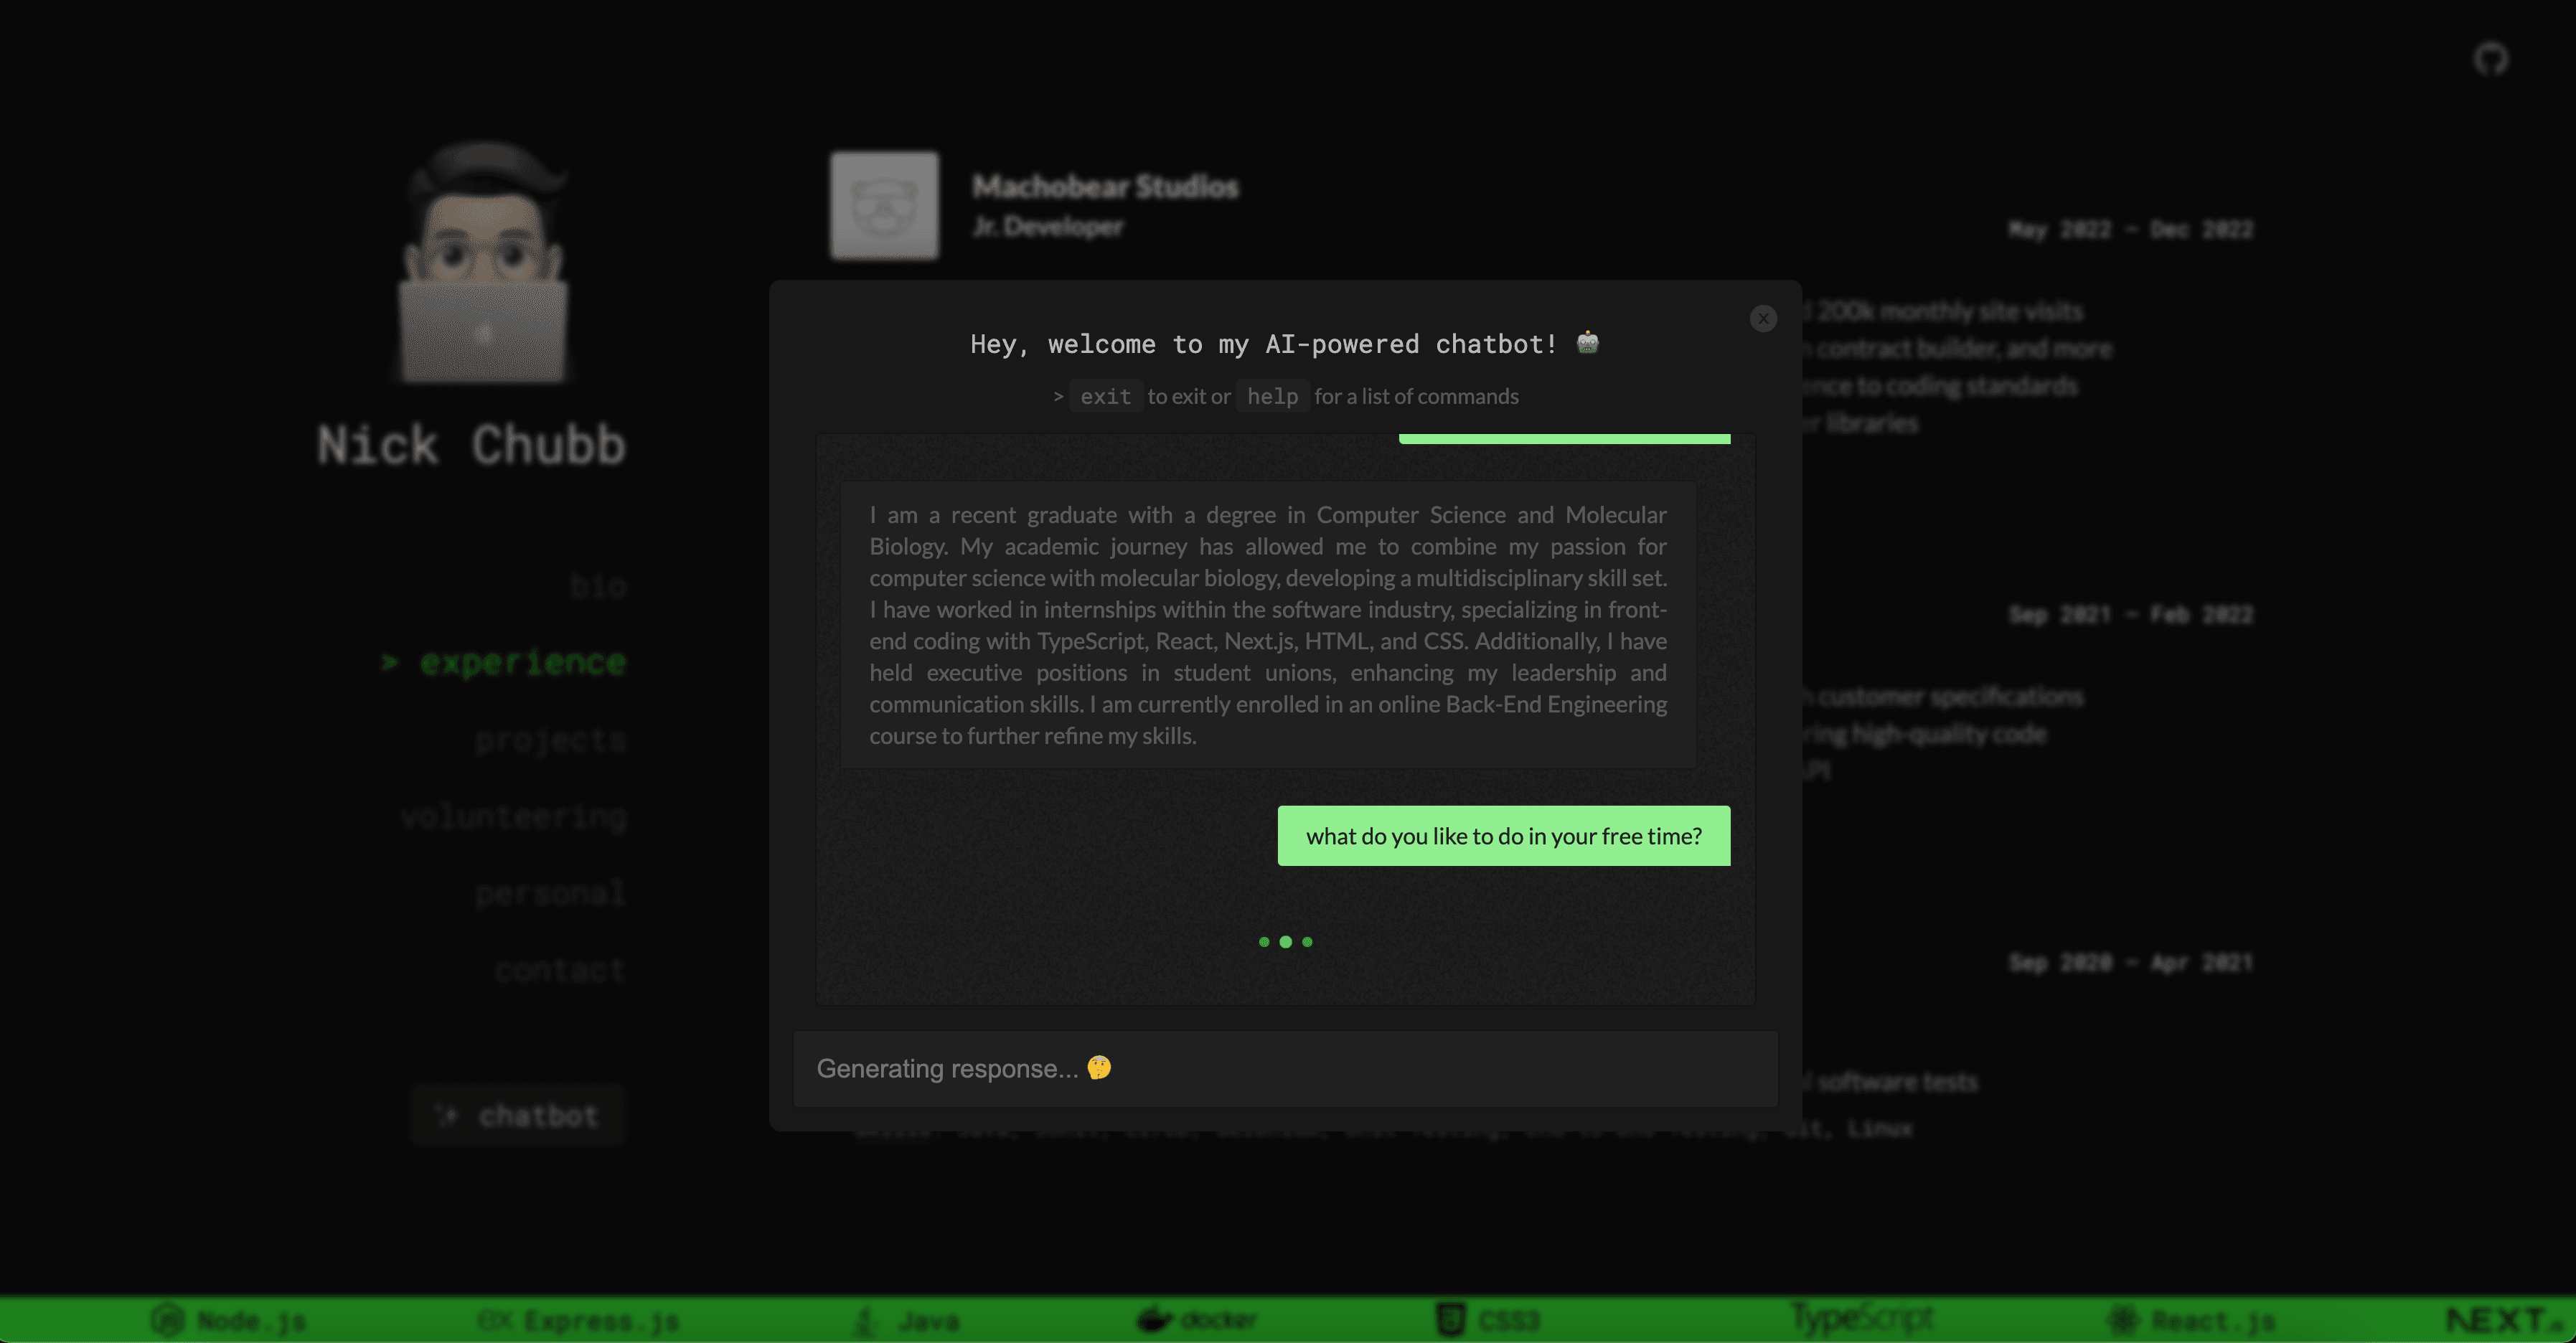Click the Machobear Studios logo thumbnail
The image size is (2576, 1343).
click(884, 205)
